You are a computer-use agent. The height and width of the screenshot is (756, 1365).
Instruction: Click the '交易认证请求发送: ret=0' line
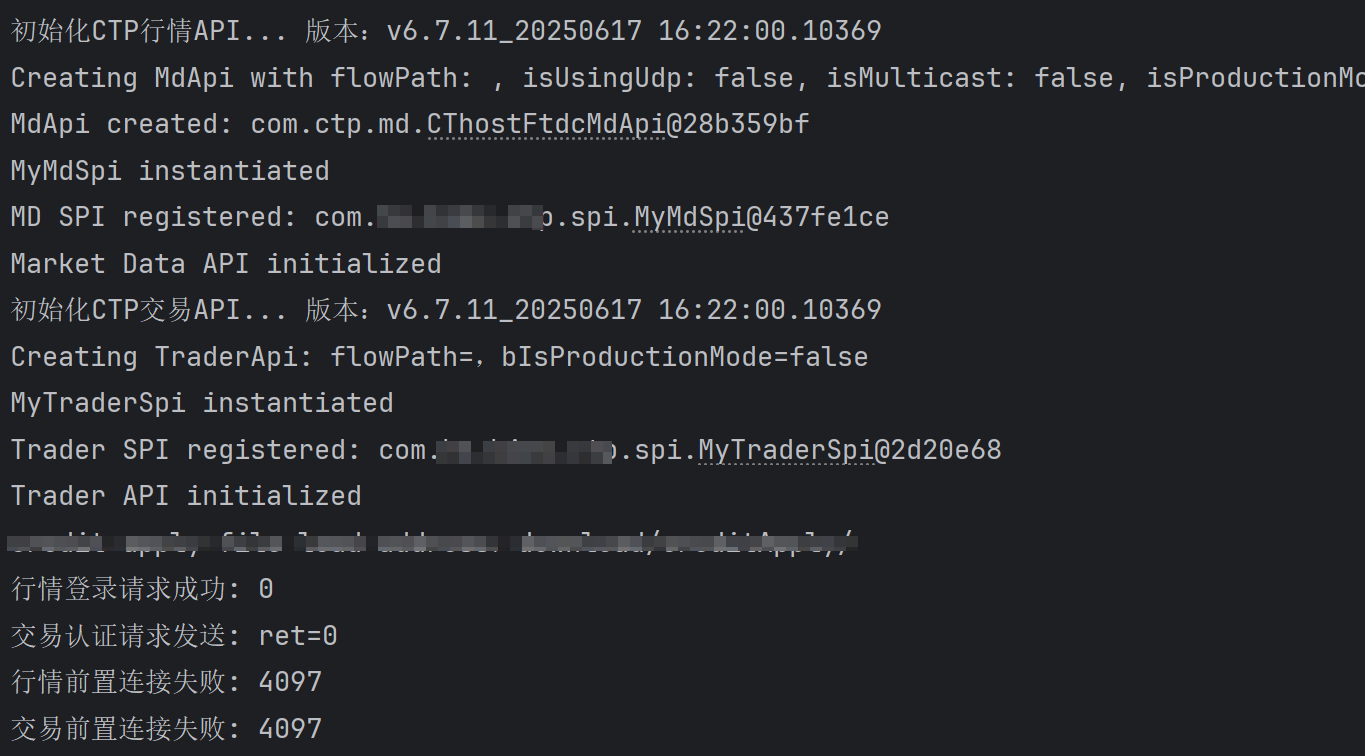pos(174,636)
